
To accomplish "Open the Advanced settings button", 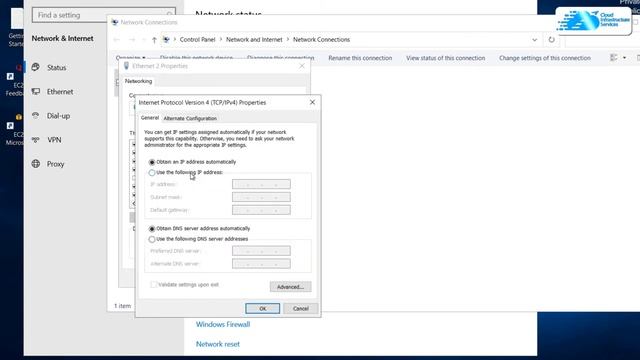I will pyautogui.click(x=290, y=287).
